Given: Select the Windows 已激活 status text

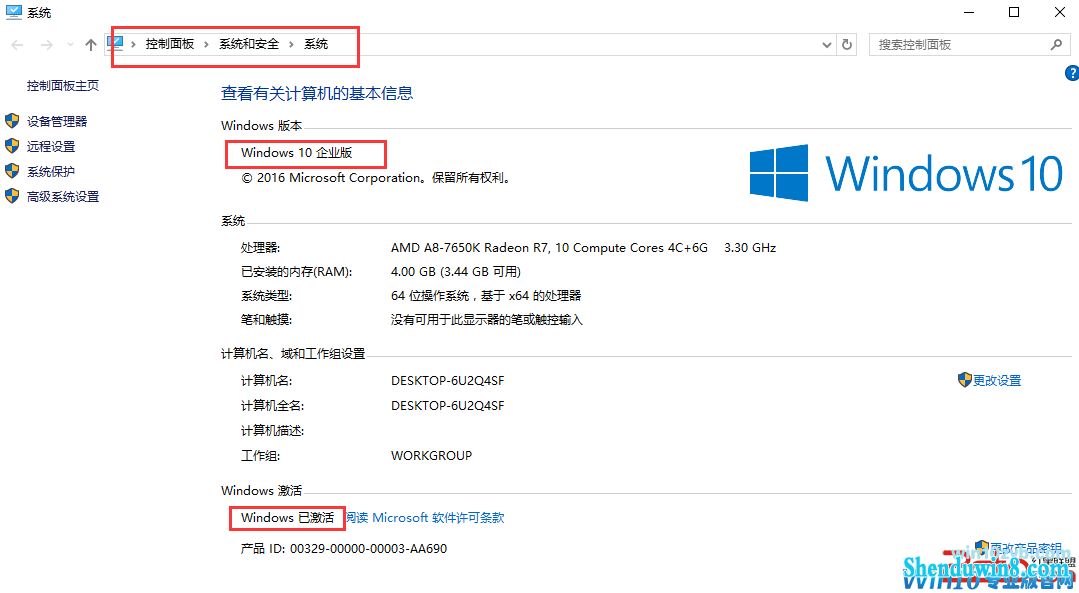Looking at the screenshot, I should (287, 517).
